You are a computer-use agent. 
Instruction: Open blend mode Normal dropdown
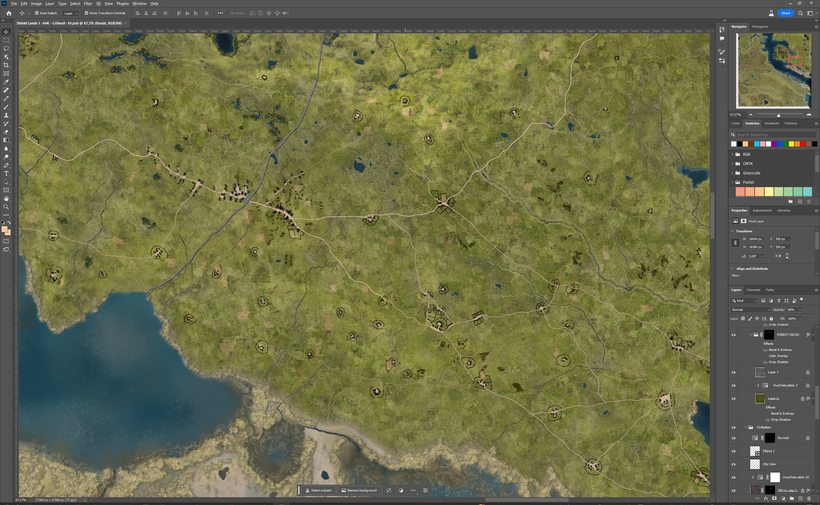coord(750,310)
